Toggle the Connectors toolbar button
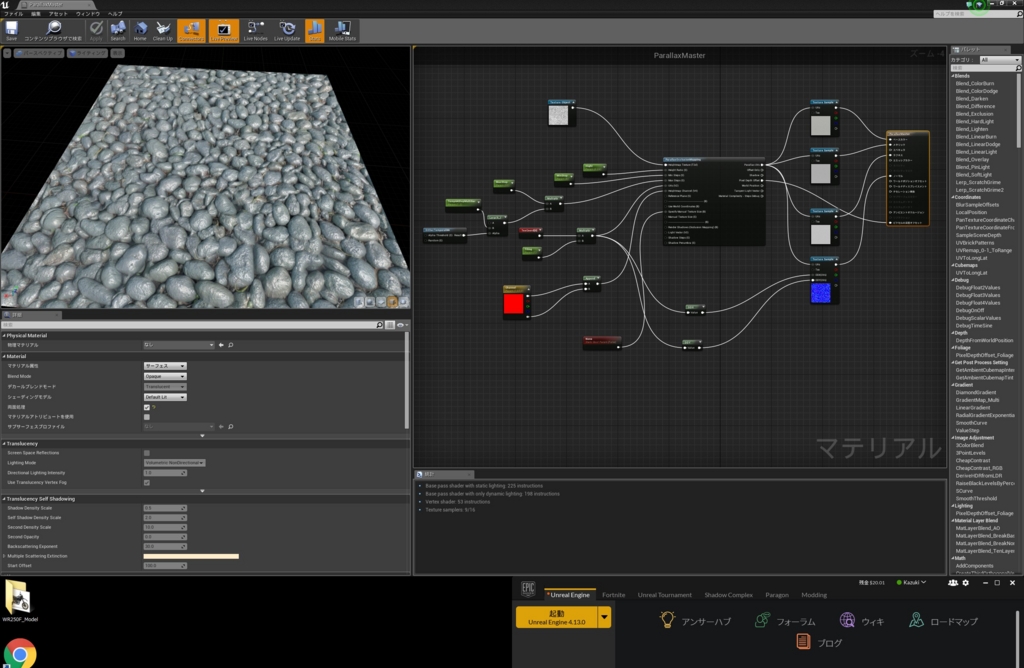This screenshot has height=668, width=1024. click(191, 30)
